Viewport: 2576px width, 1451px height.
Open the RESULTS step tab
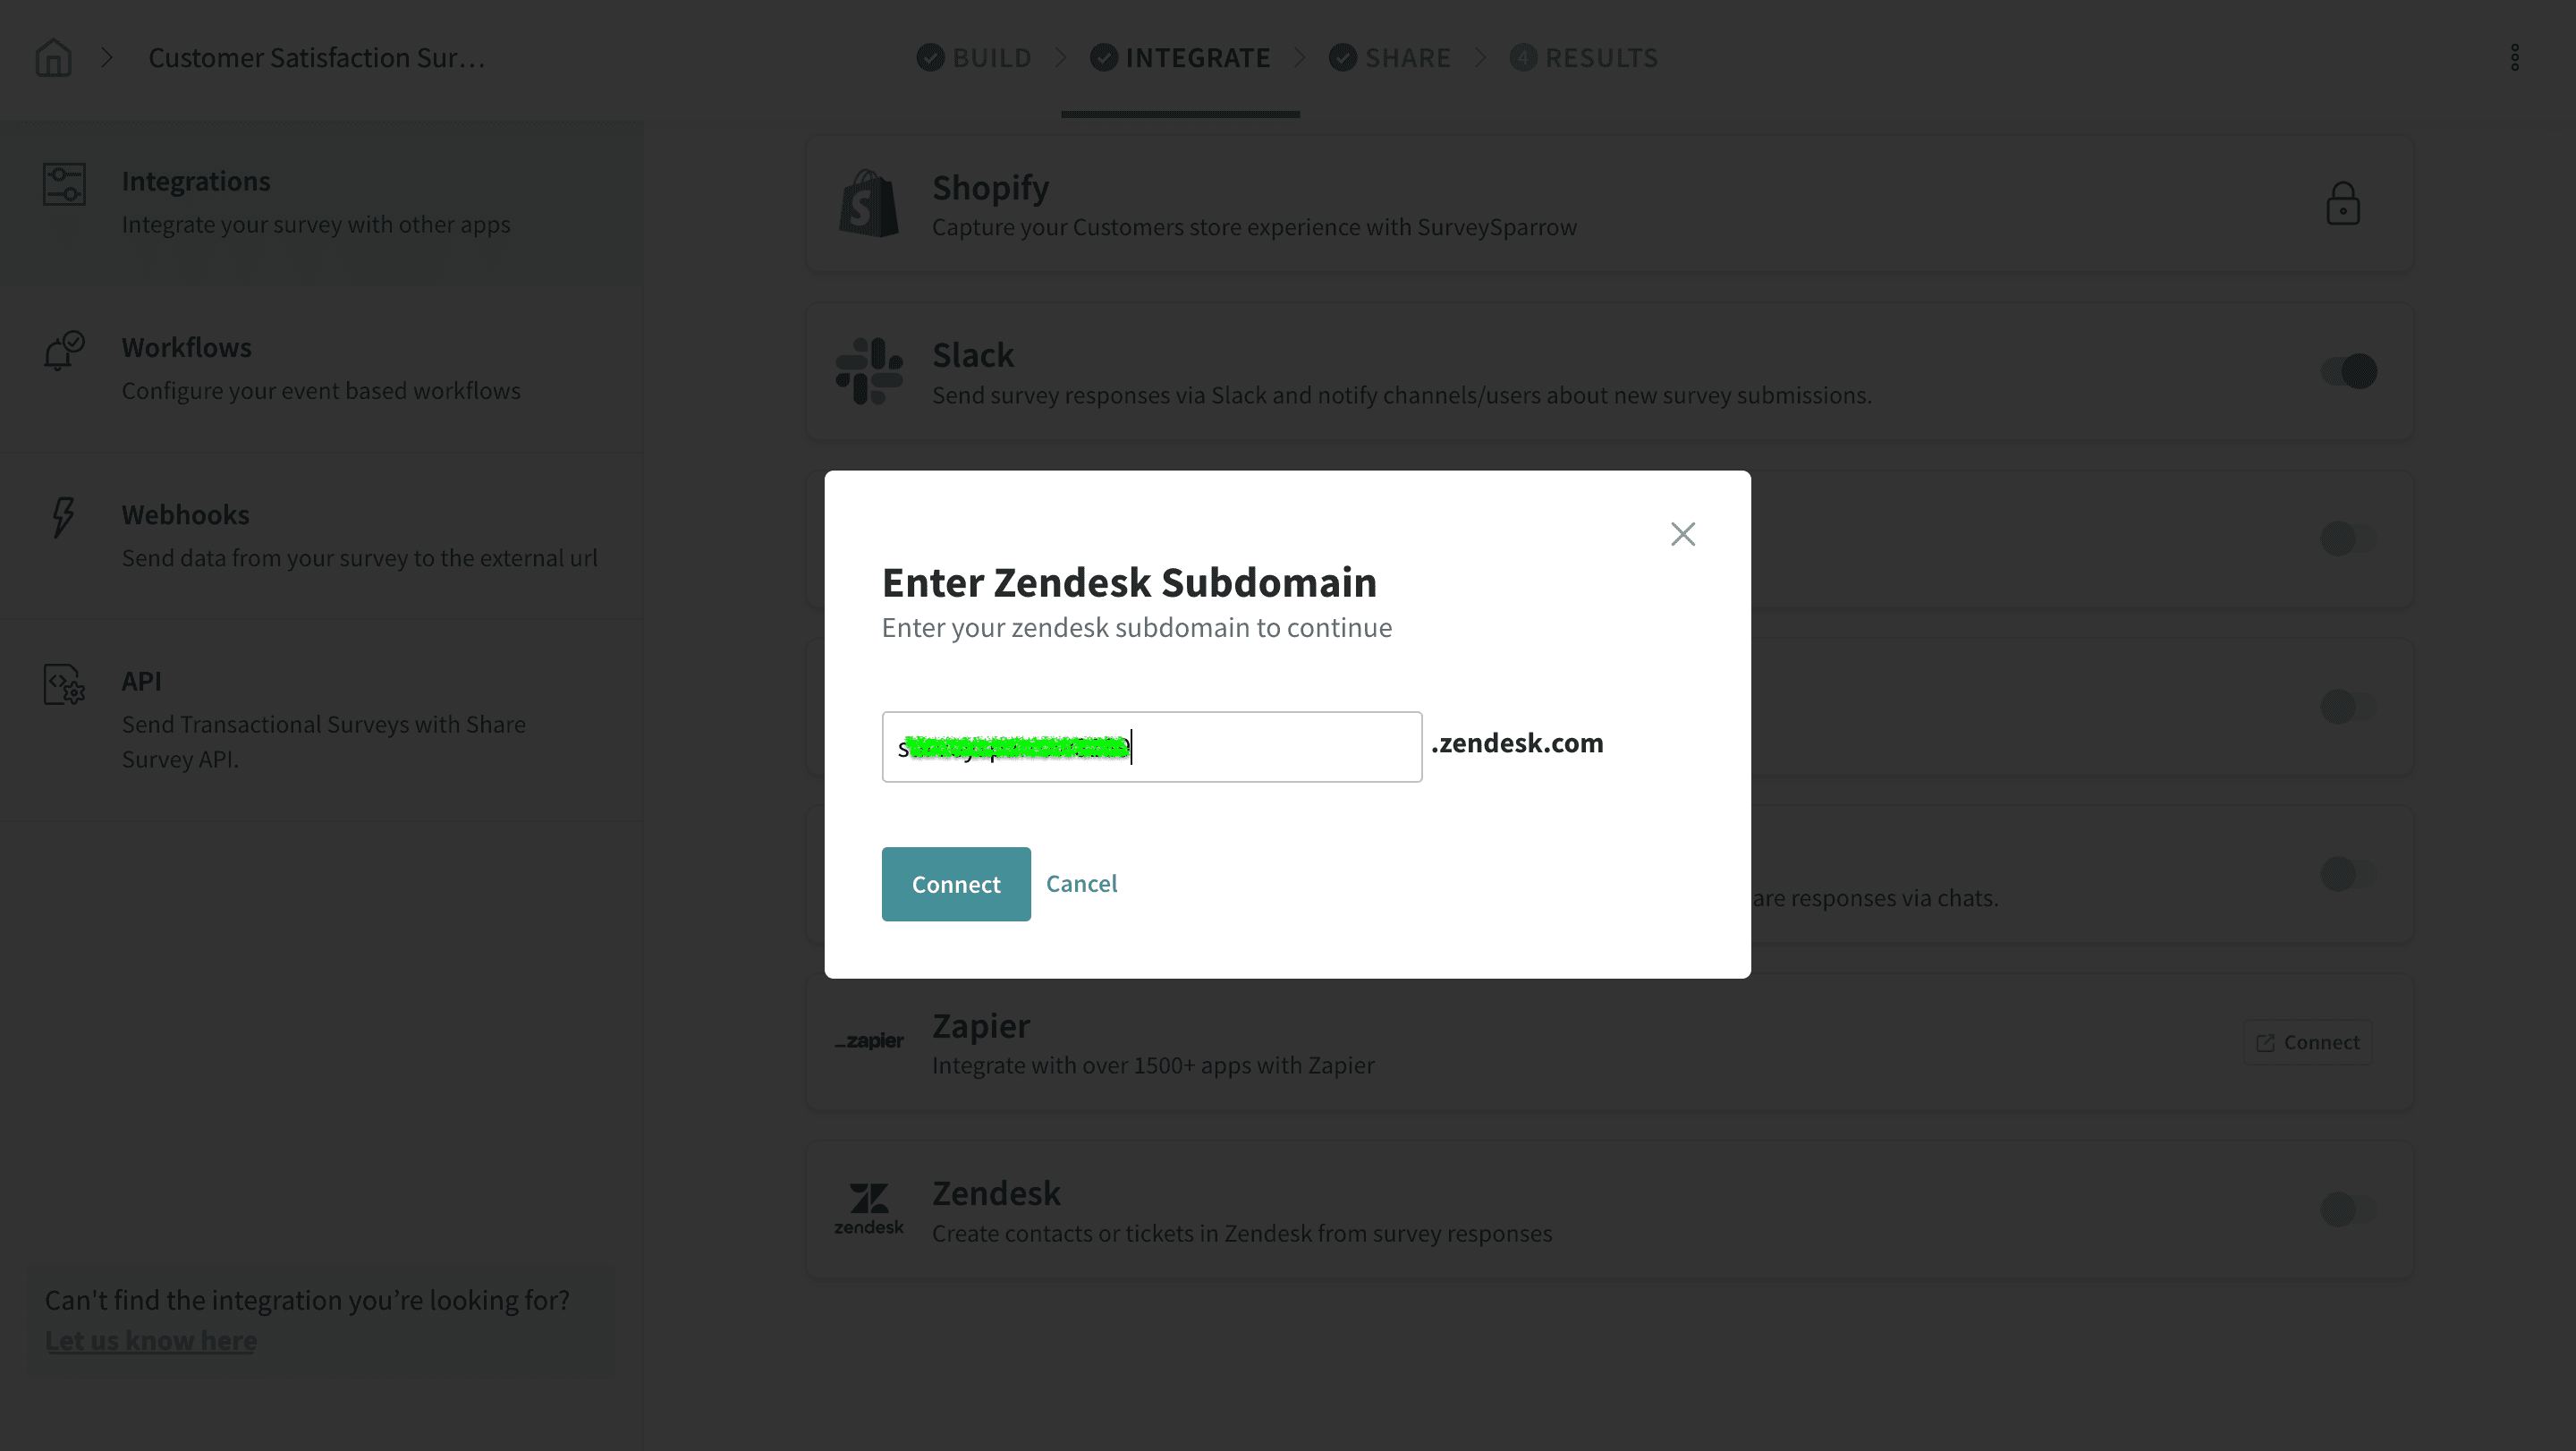click(1584, 58)
